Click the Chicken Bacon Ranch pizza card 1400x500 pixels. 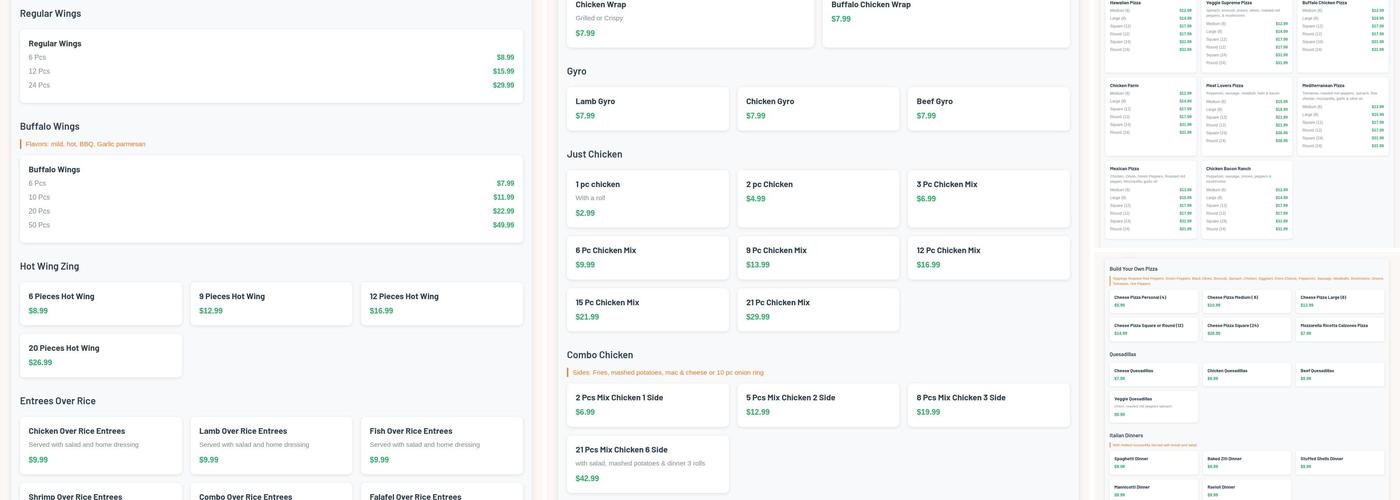pos(1247,200)
